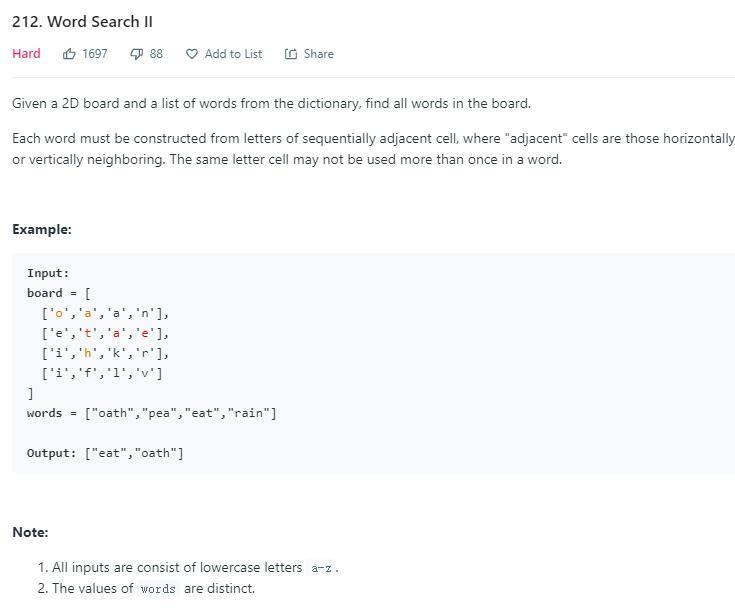Image resolution: width=735 pixels, height=615 pixels.
Task: Click the 1697 likes count
Action: tap(95, 54)
